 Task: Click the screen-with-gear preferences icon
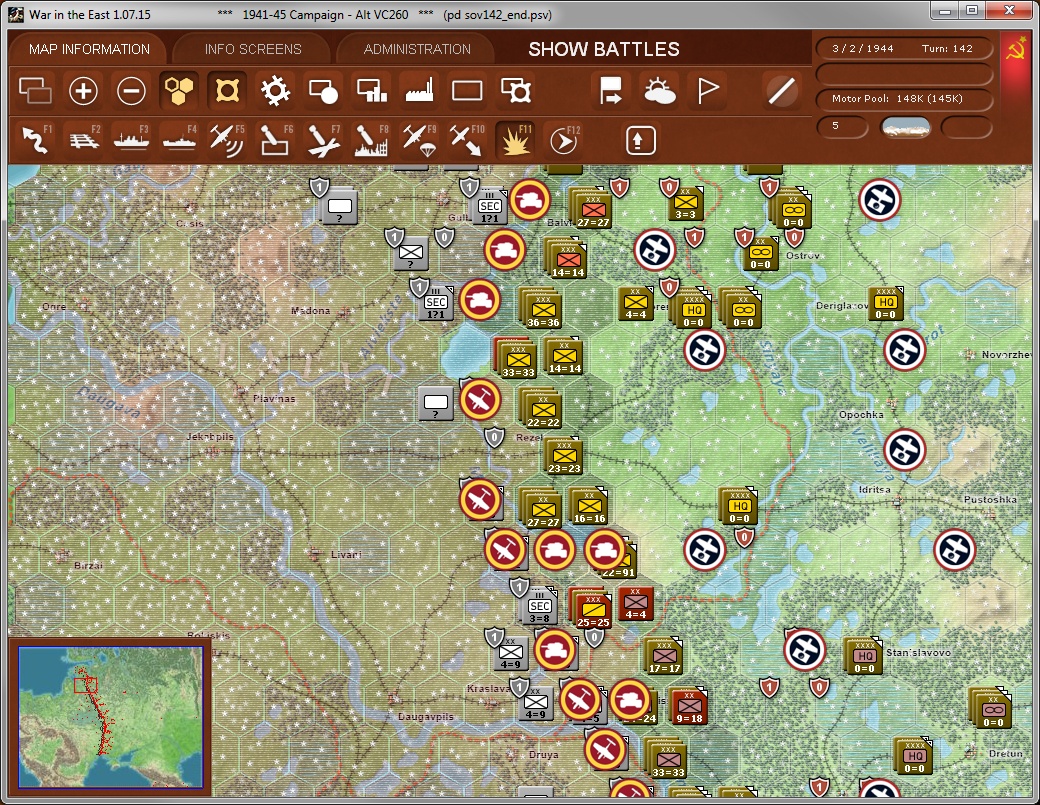pos(515,91)
